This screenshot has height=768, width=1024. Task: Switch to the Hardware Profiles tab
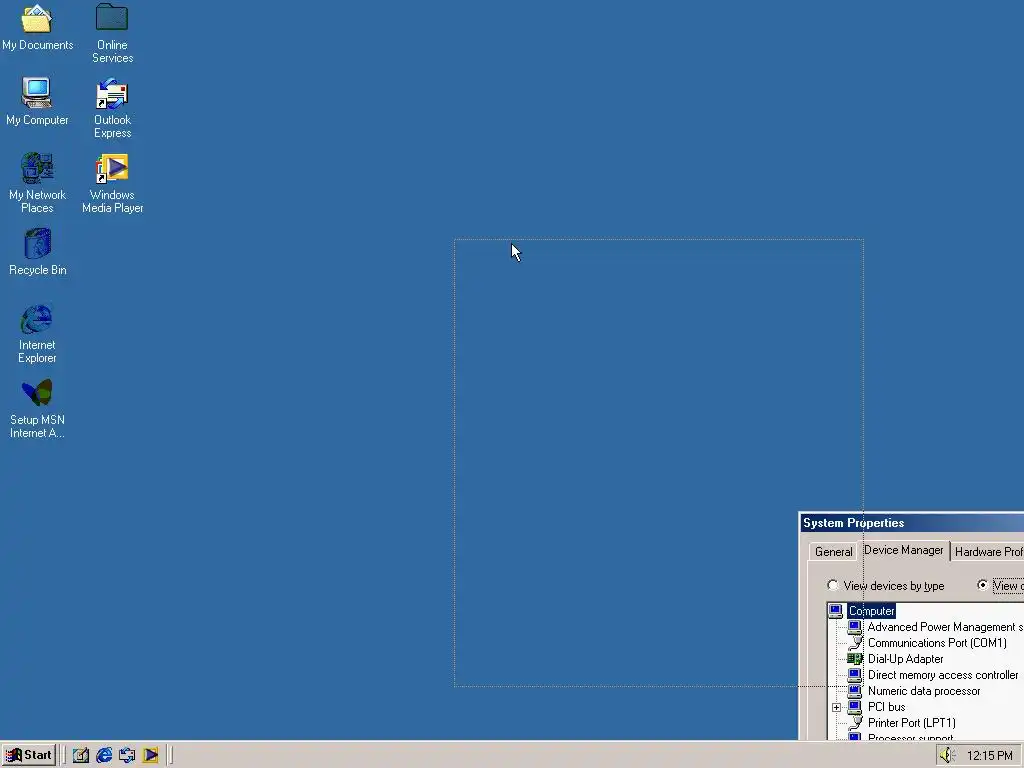click(x=987, y=552)
